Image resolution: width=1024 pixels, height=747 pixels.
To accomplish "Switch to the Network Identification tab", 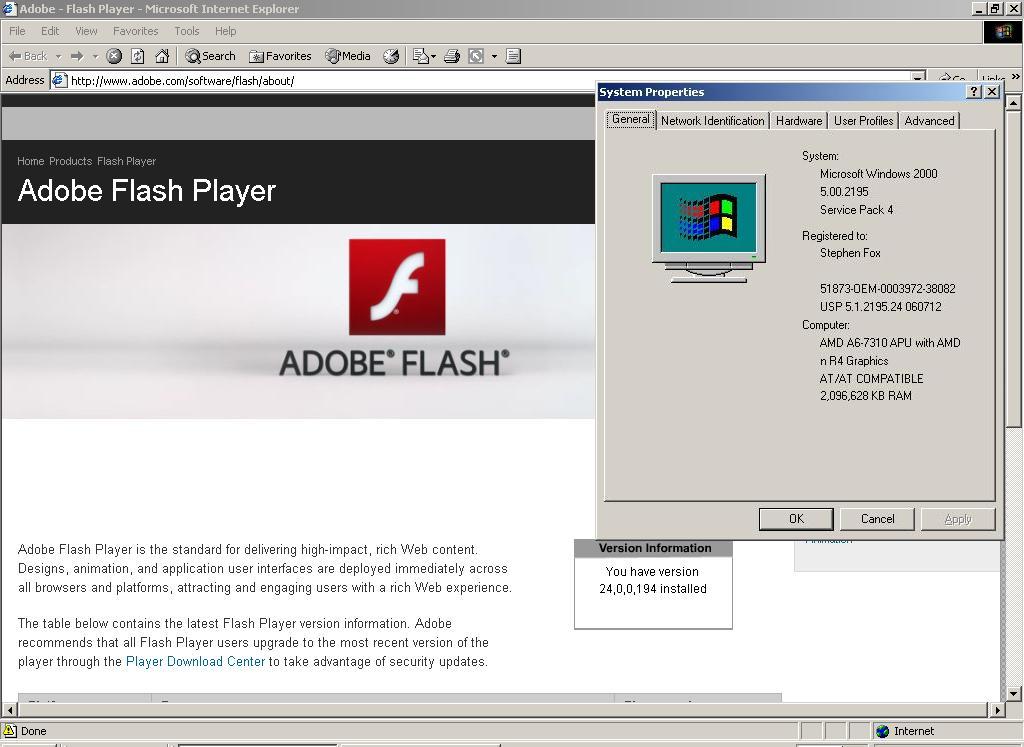I will 712,121.
